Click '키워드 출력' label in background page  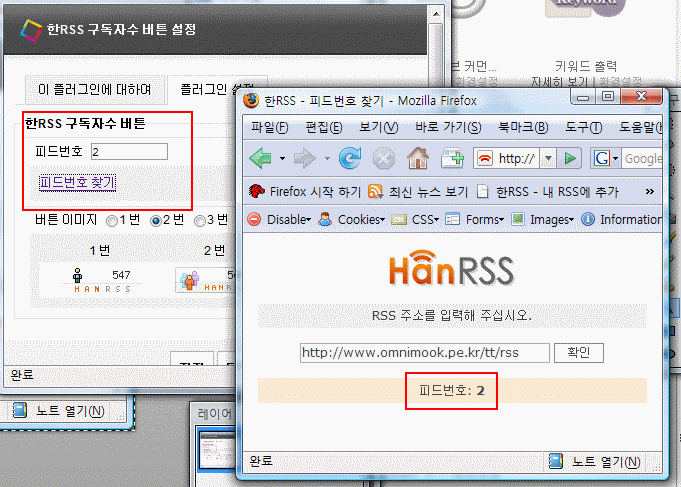pos(586,66)
